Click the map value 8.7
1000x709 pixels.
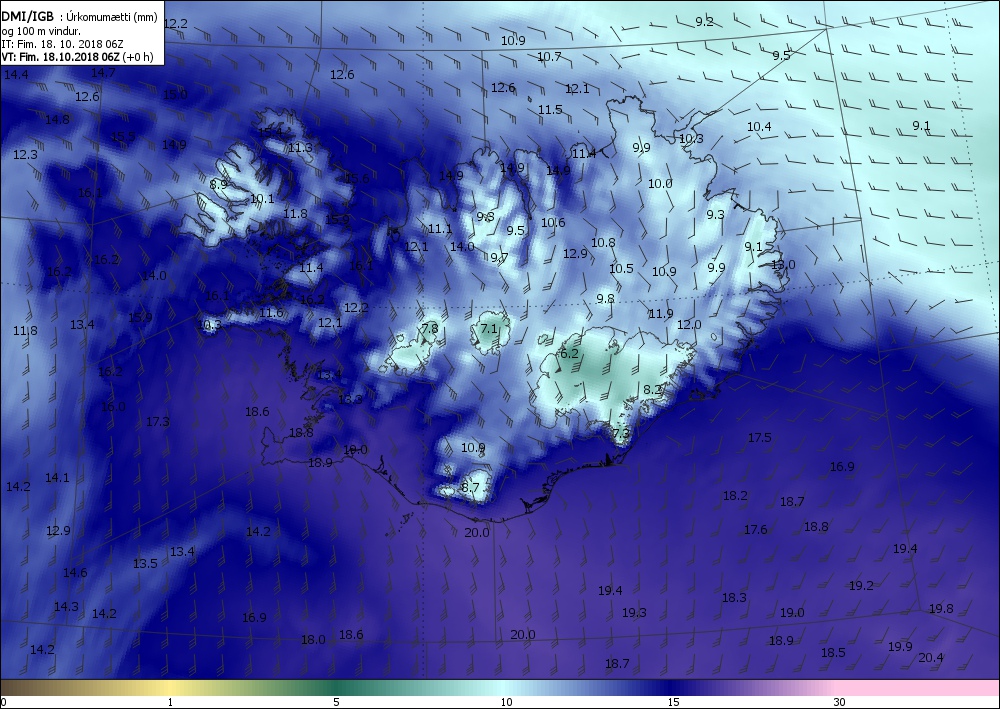(x=470, y=488)
